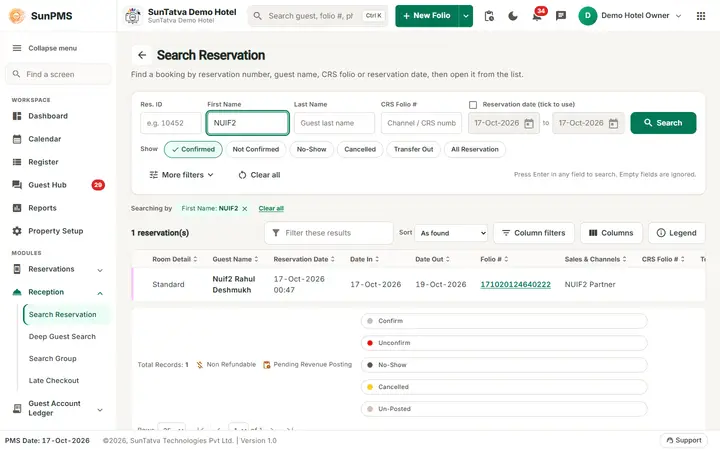Expand More filters
This screenshot has height=450, width=720.
click(181, 175)
